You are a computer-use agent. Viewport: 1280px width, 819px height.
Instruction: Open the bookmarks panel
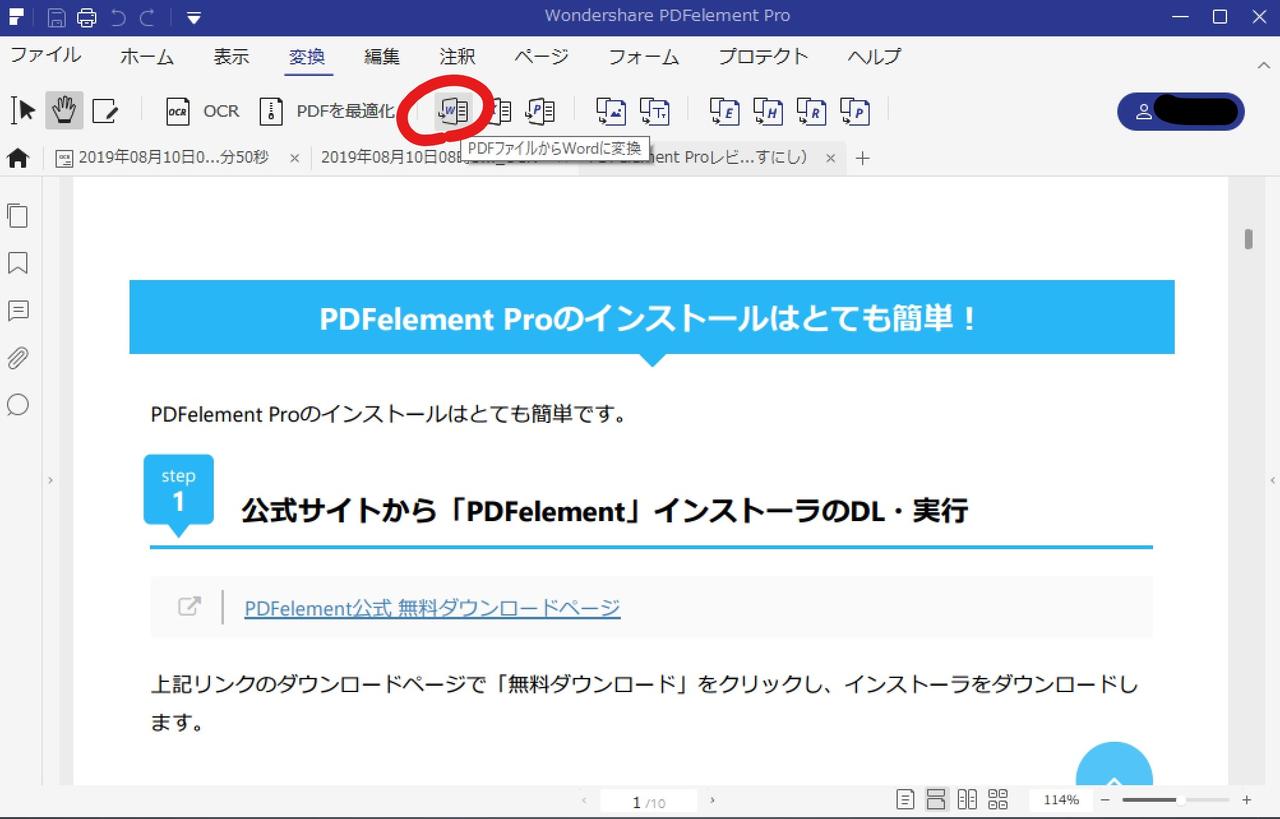click(x=18, y=263)
